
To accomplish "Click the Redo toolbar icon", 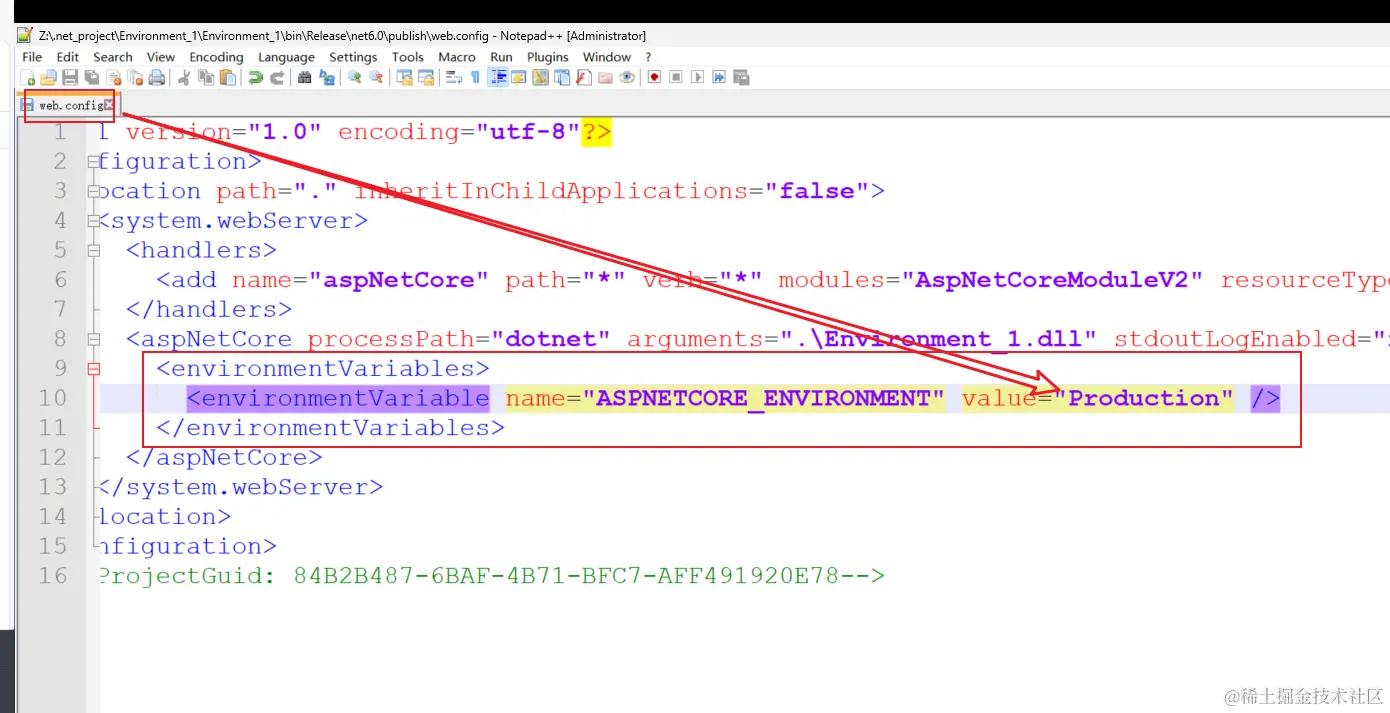I will click(278, 77).
